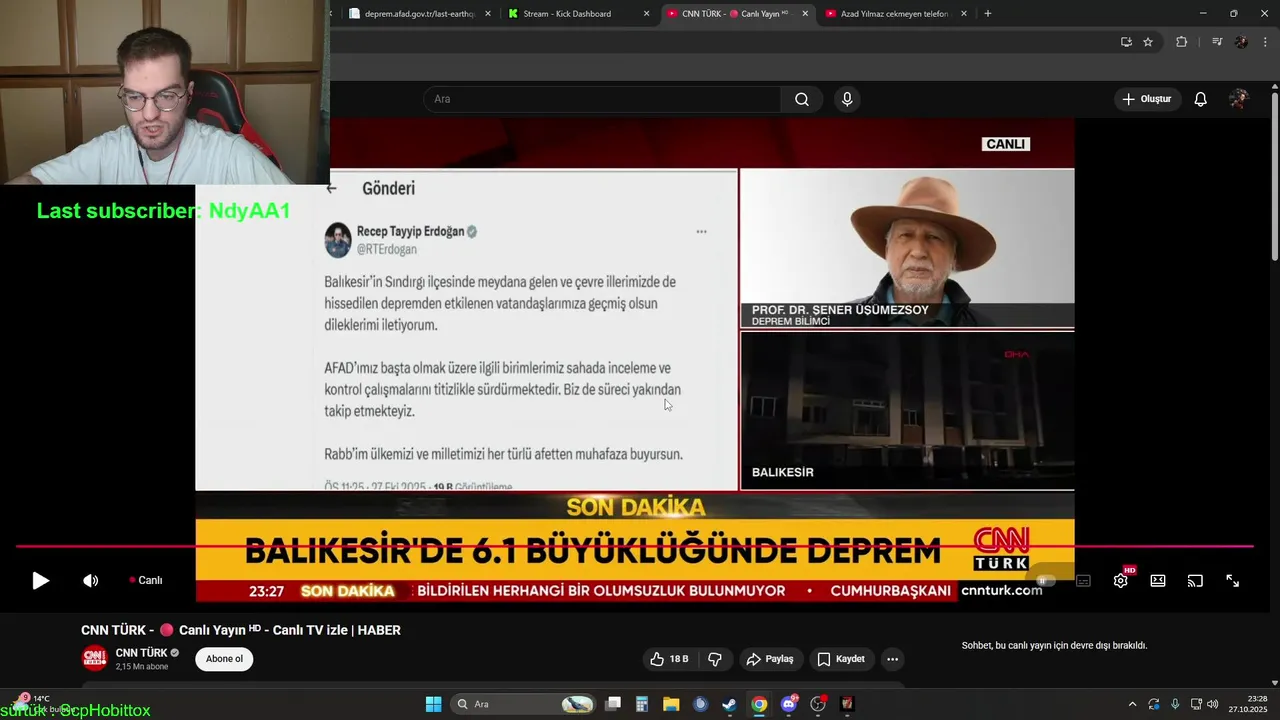Viewport: 1280px width, 720px height.
Task: Open Windows Start menu
Action: 433,704
